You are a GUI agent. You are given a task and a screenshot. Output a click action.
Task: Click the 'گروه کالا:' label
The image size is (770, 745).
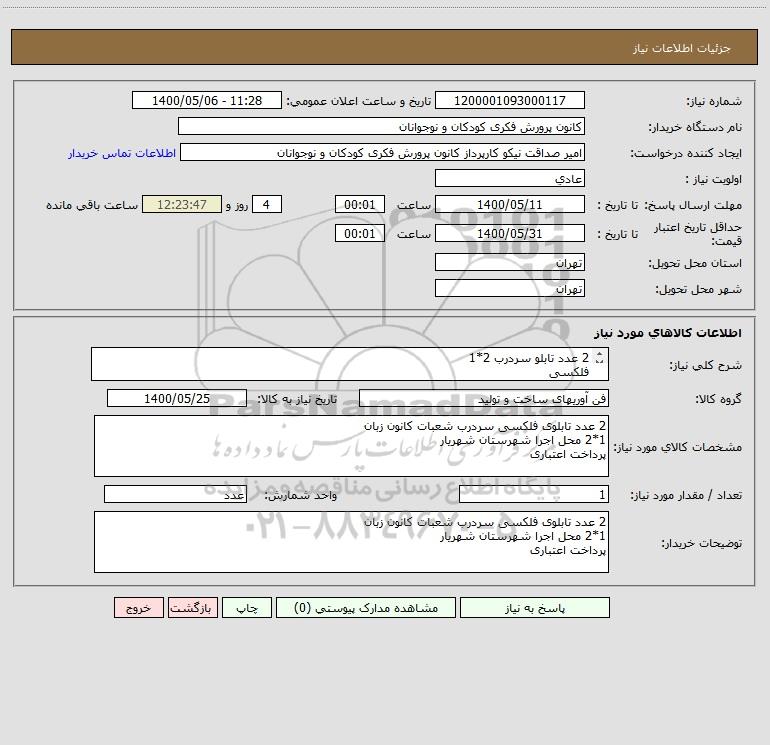pyautogui.click(x=718, y=399)
